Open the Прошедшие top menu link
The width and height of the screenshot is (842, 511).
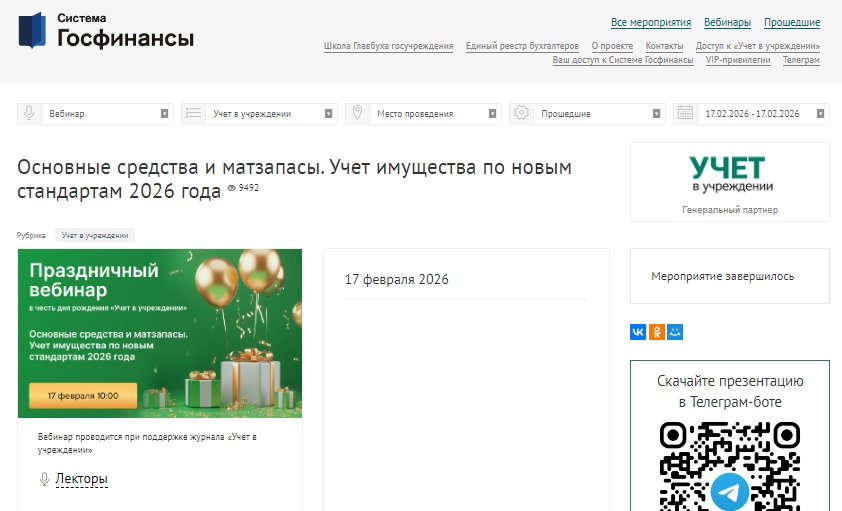tap(792, 22)
